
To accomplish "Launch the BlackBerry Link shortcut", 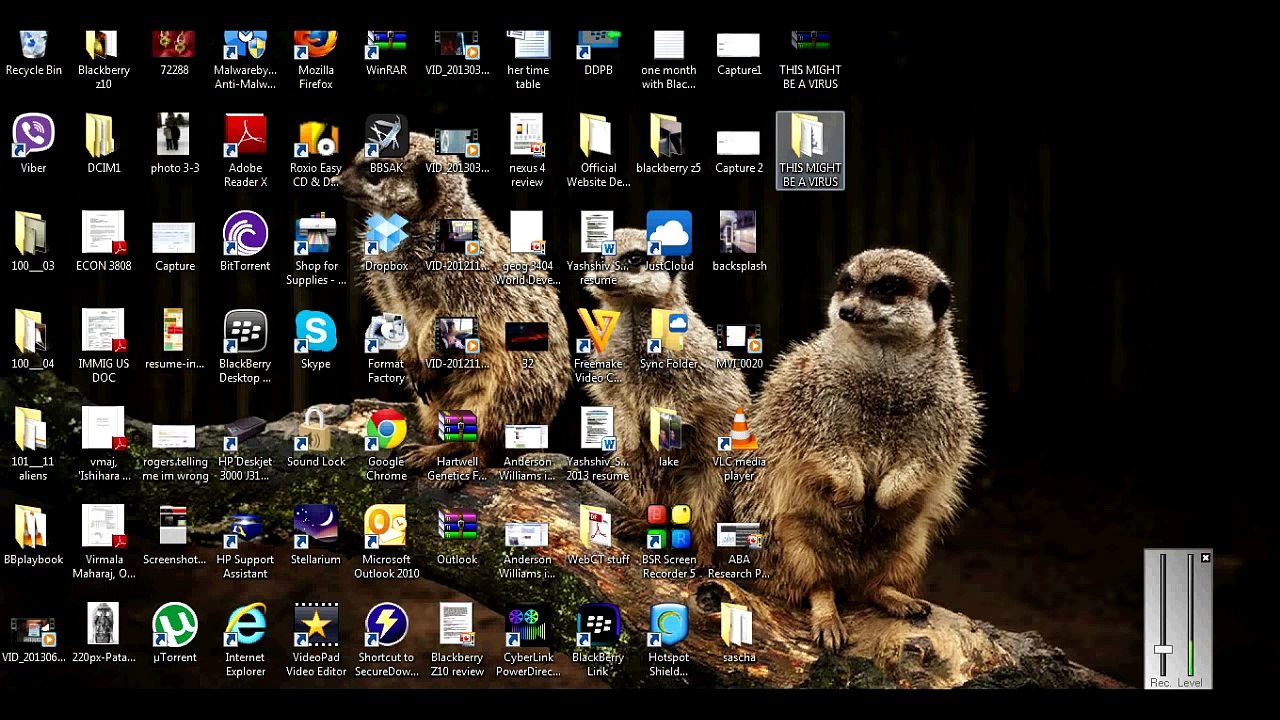I will pyautogui.click(x=598, y=642).
